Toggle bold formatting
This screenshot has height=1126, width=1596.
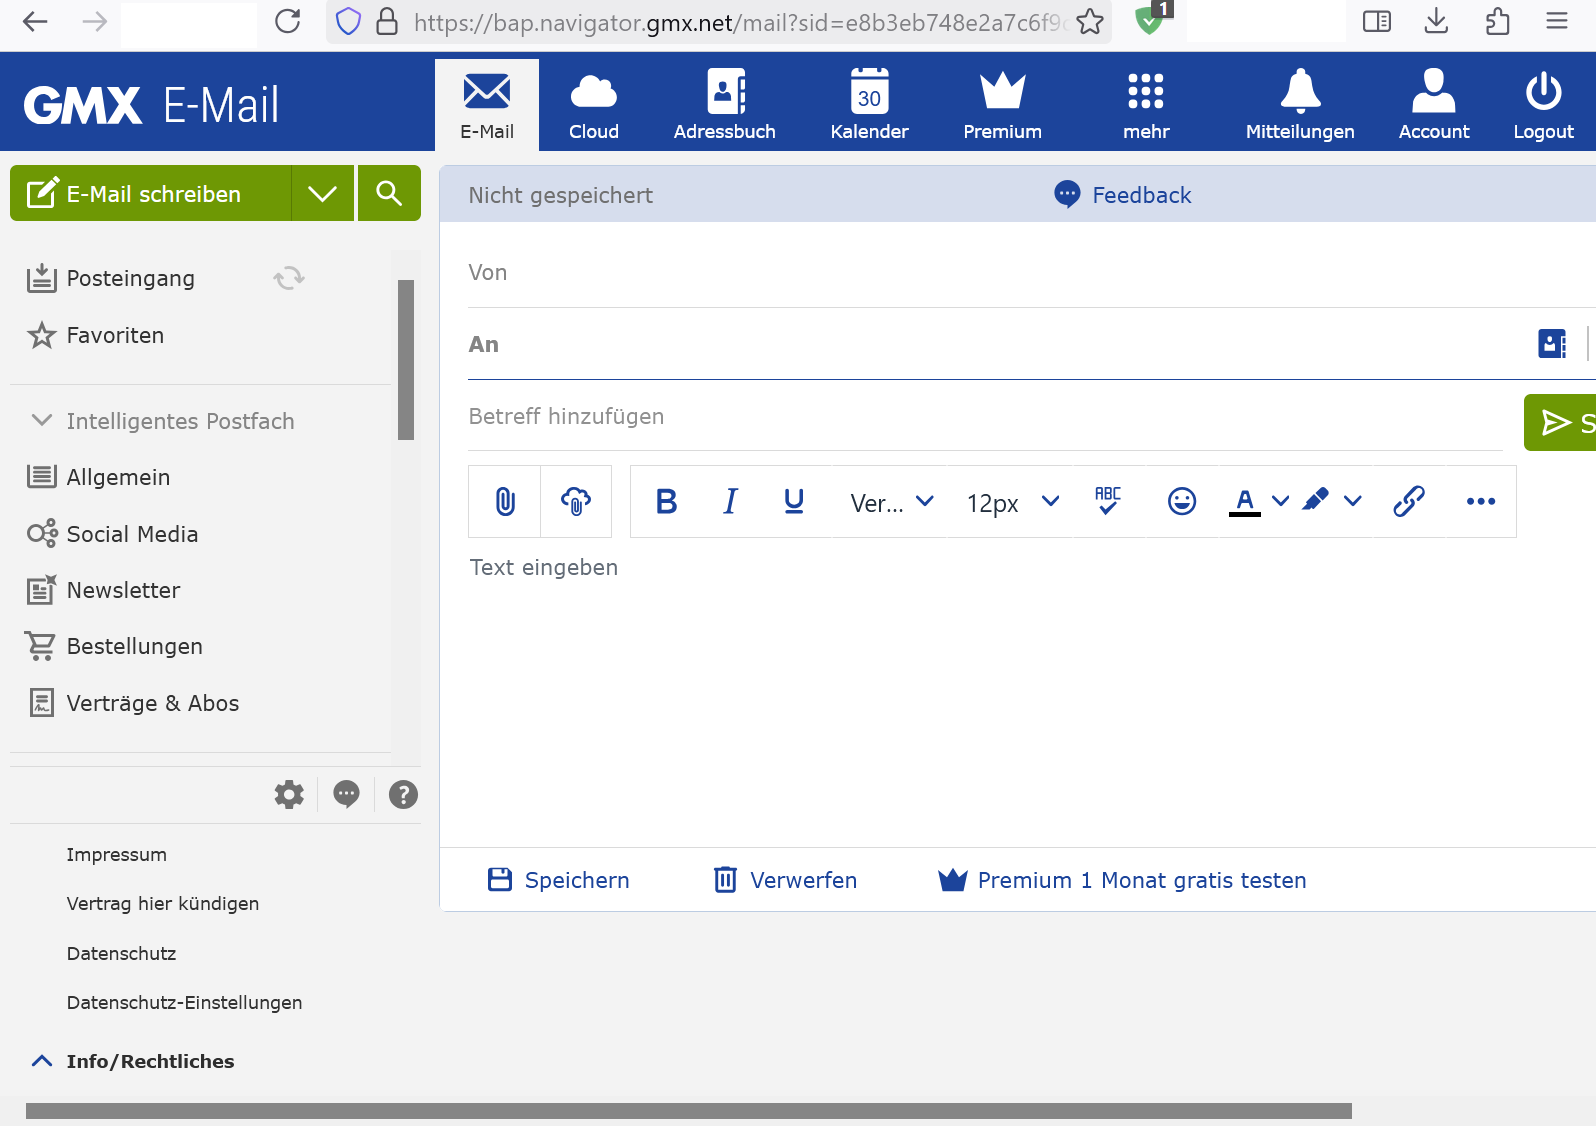tap(666, 501)
